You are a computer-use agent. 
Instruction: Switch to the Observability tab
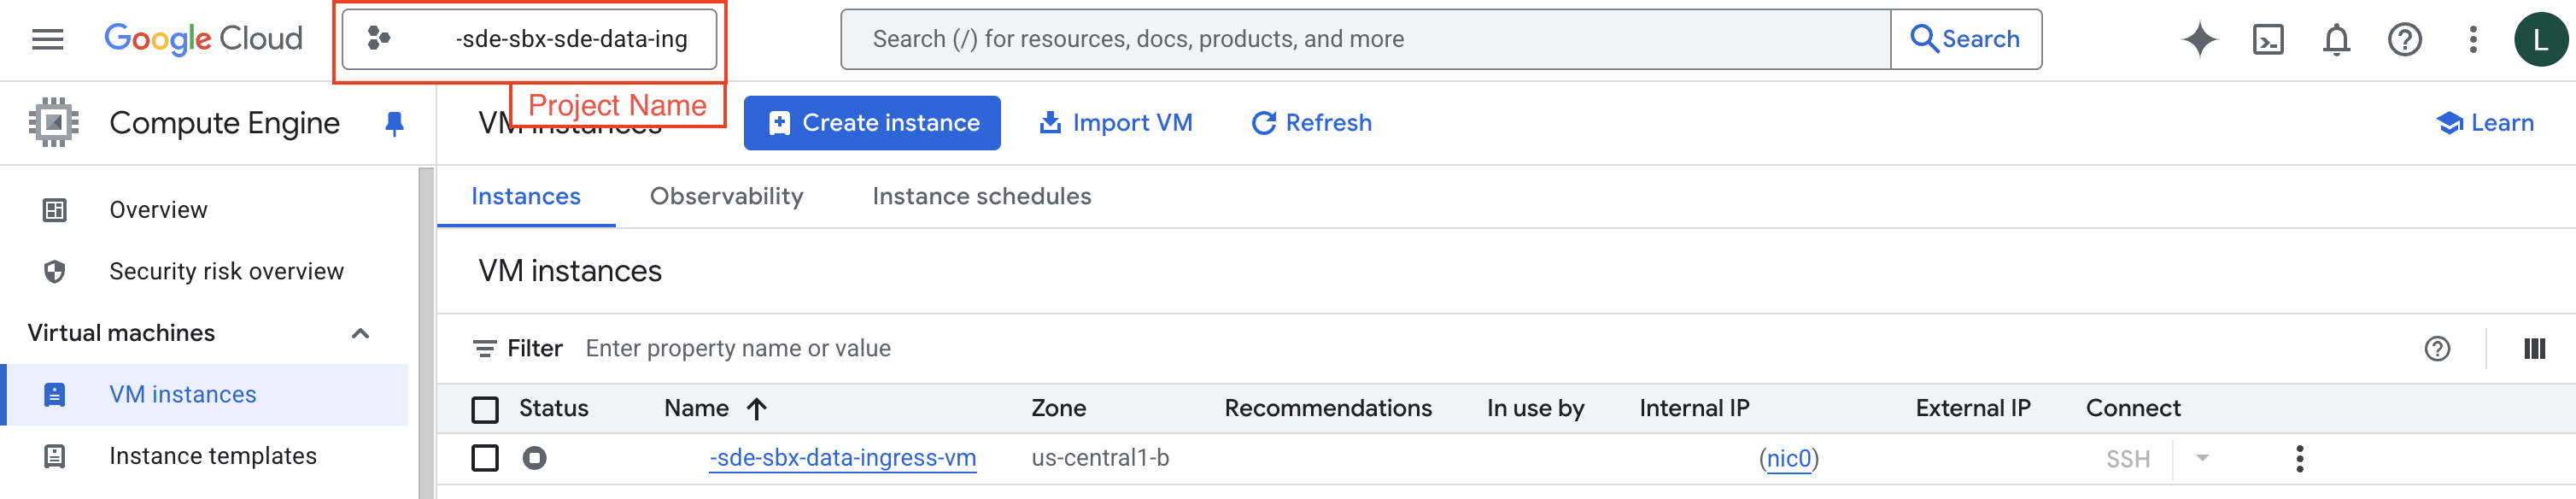(726, 196)
